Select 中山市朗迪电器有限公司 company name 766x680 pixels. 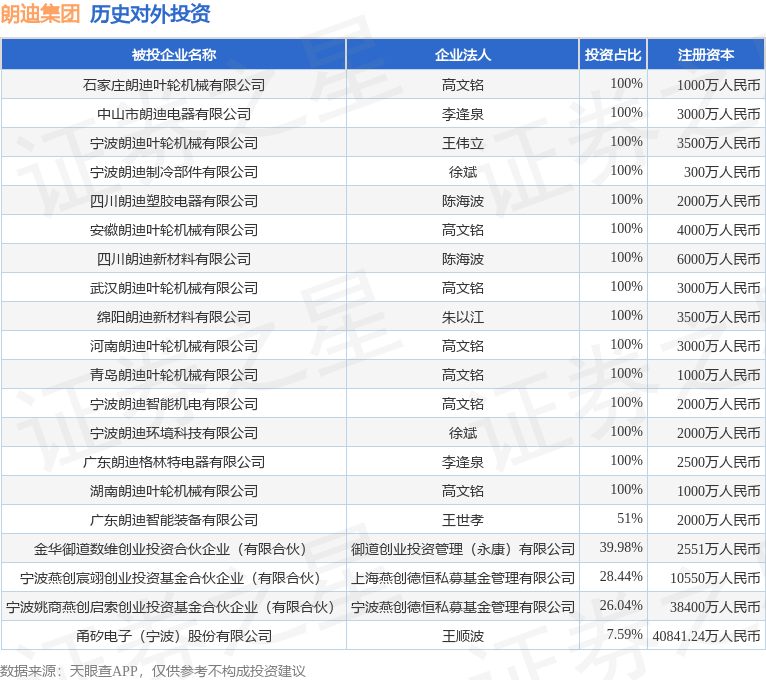pyautogui.click(x=173, y=114)
